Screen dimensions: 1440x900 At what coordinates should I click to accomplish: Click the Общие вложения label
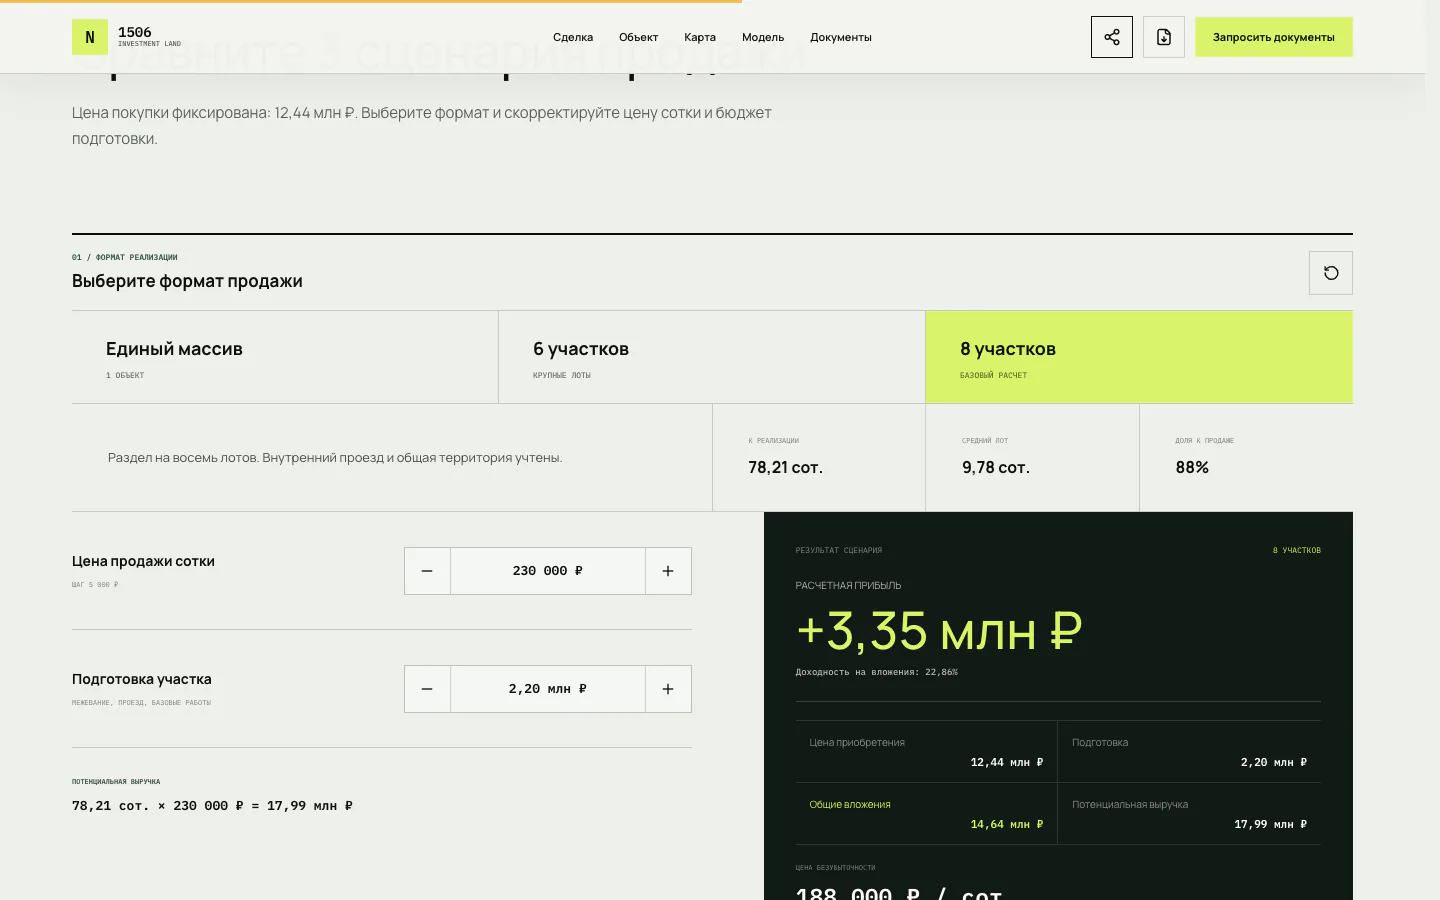pyautogui.click(x=850, y=804)
